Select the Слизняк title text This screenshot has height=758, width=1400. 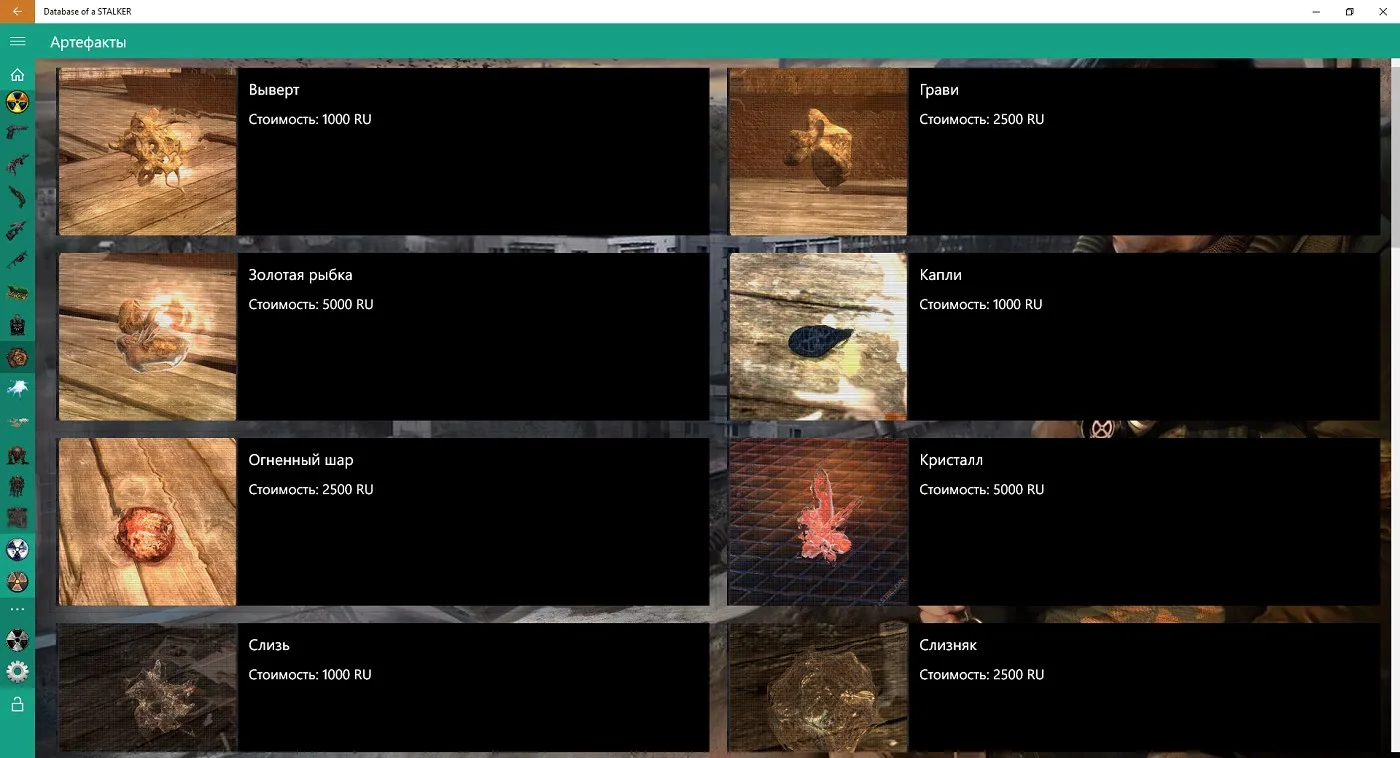(948, 645)
